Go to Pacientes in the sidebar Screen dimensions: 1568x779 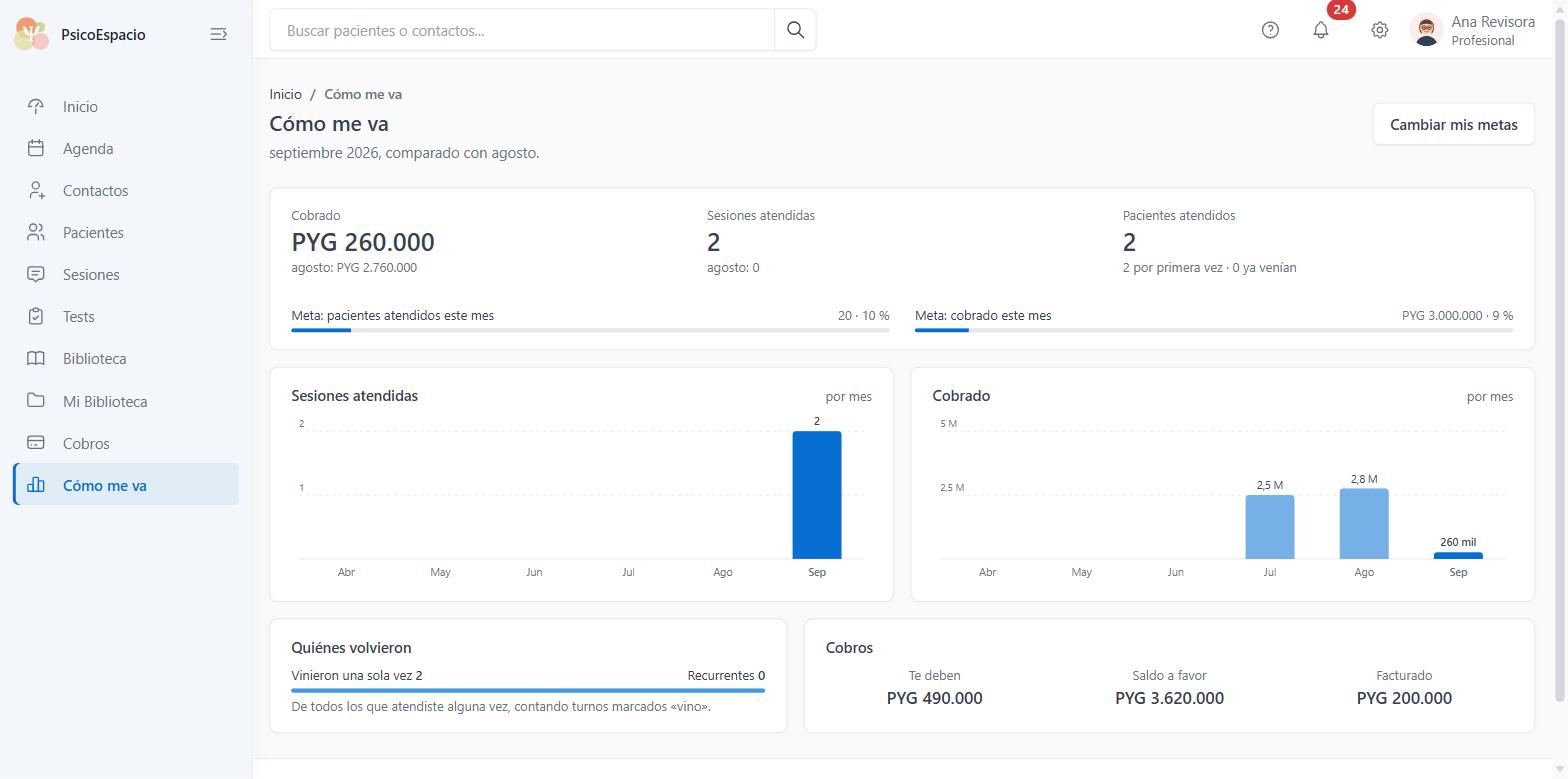pyautogui.click(x=126, y=232)
